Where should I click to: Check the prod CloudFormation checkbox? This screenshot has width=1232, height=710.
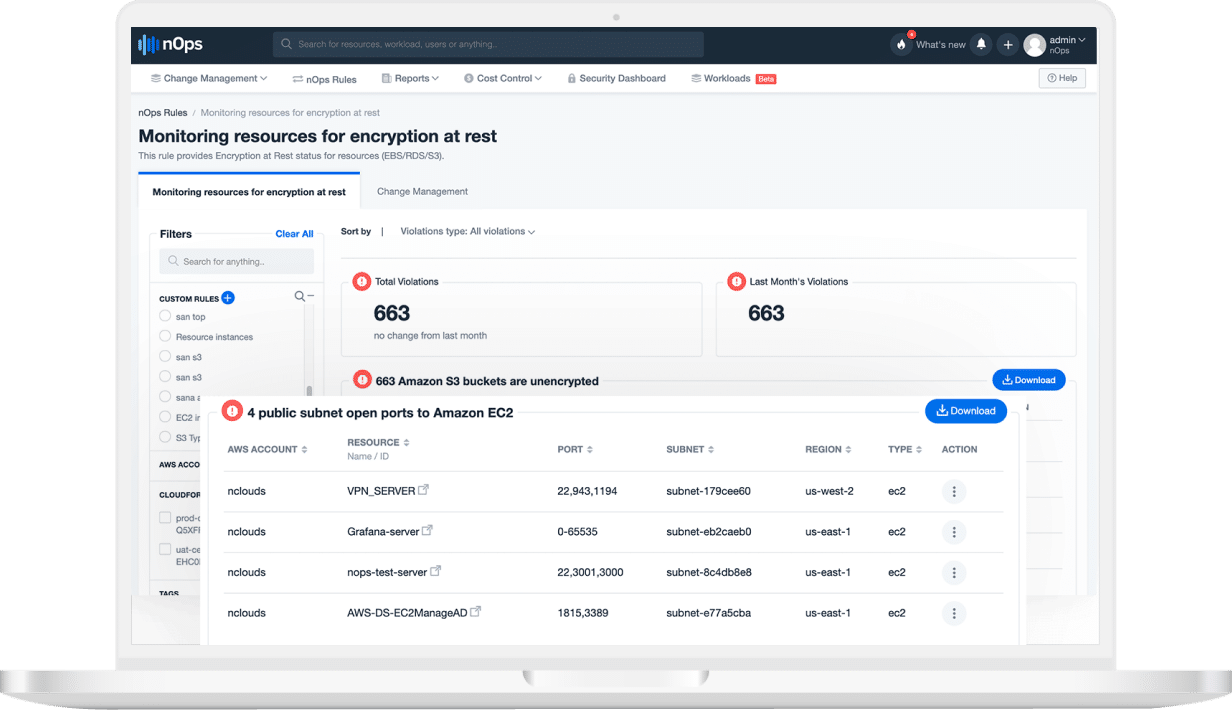tap(165, 517)
